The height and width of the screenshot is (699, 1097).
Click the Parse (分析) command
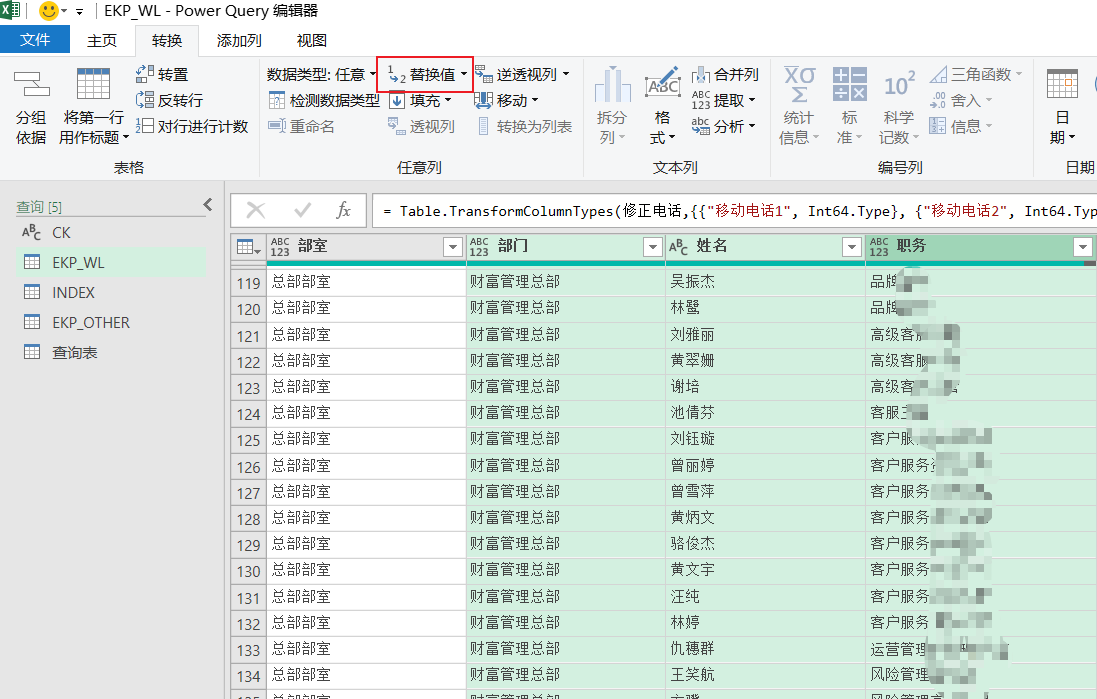coord(723,126)
